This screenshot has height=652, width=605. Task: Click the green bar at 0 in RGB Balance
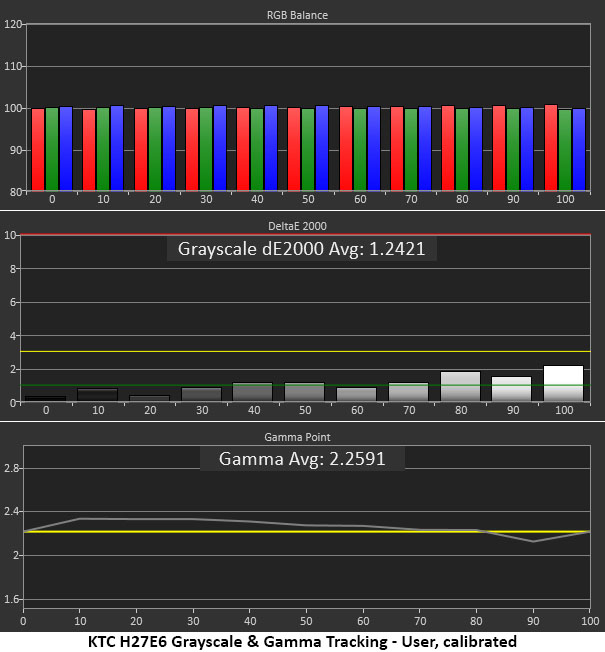click(x=52, y=149)
